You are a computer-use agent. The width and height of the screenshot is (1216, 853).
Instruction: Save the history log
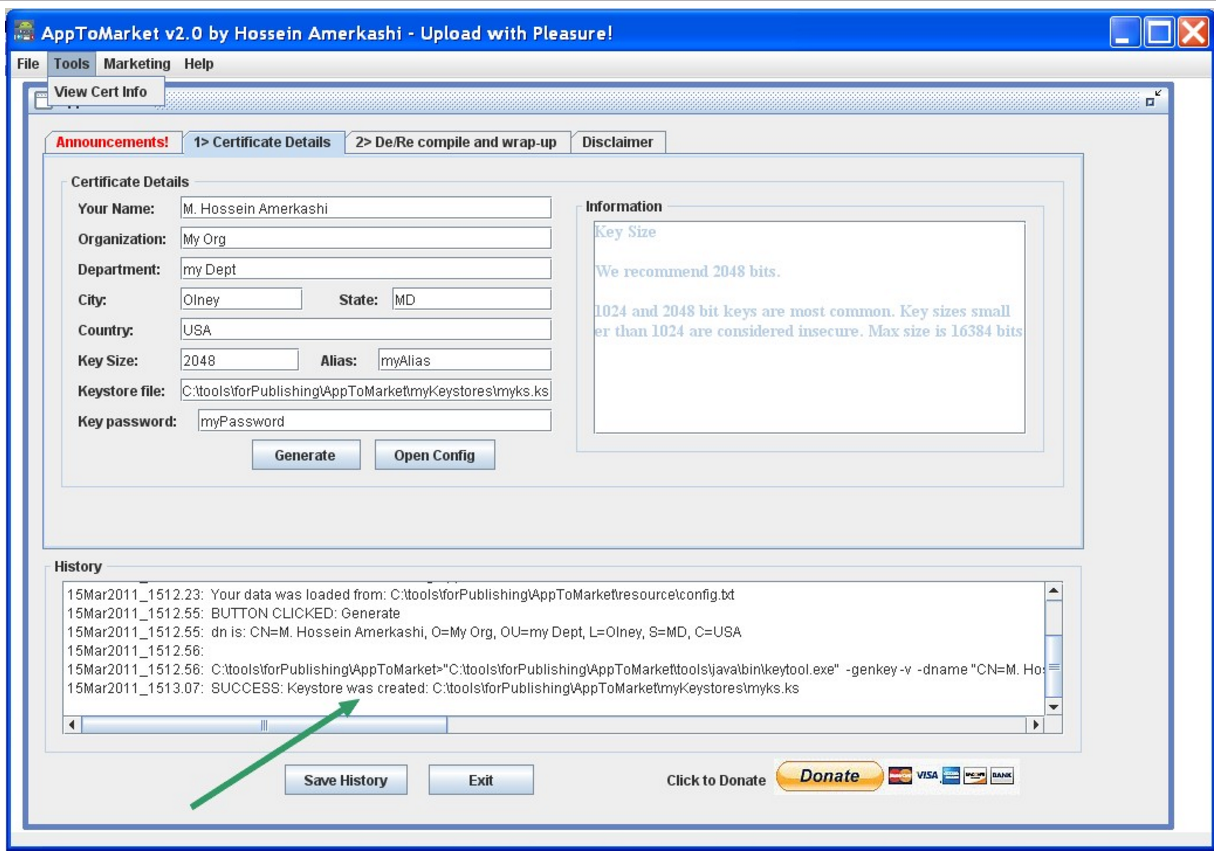click(346, 779)
